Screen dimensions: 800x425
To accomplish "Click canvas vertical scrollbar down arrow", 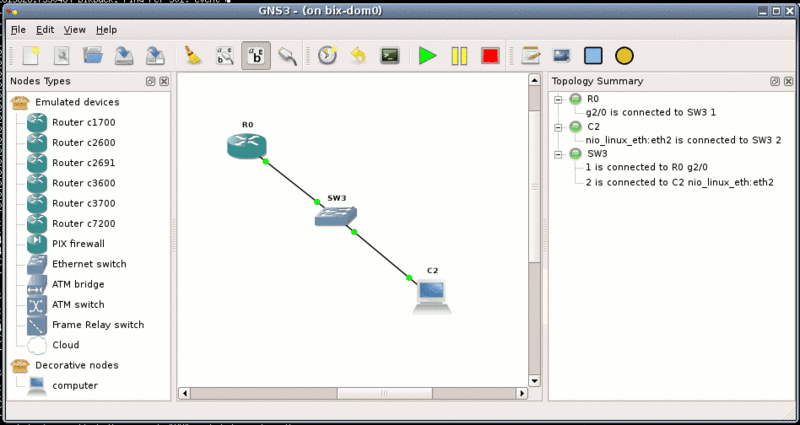I will pos(534,381).
